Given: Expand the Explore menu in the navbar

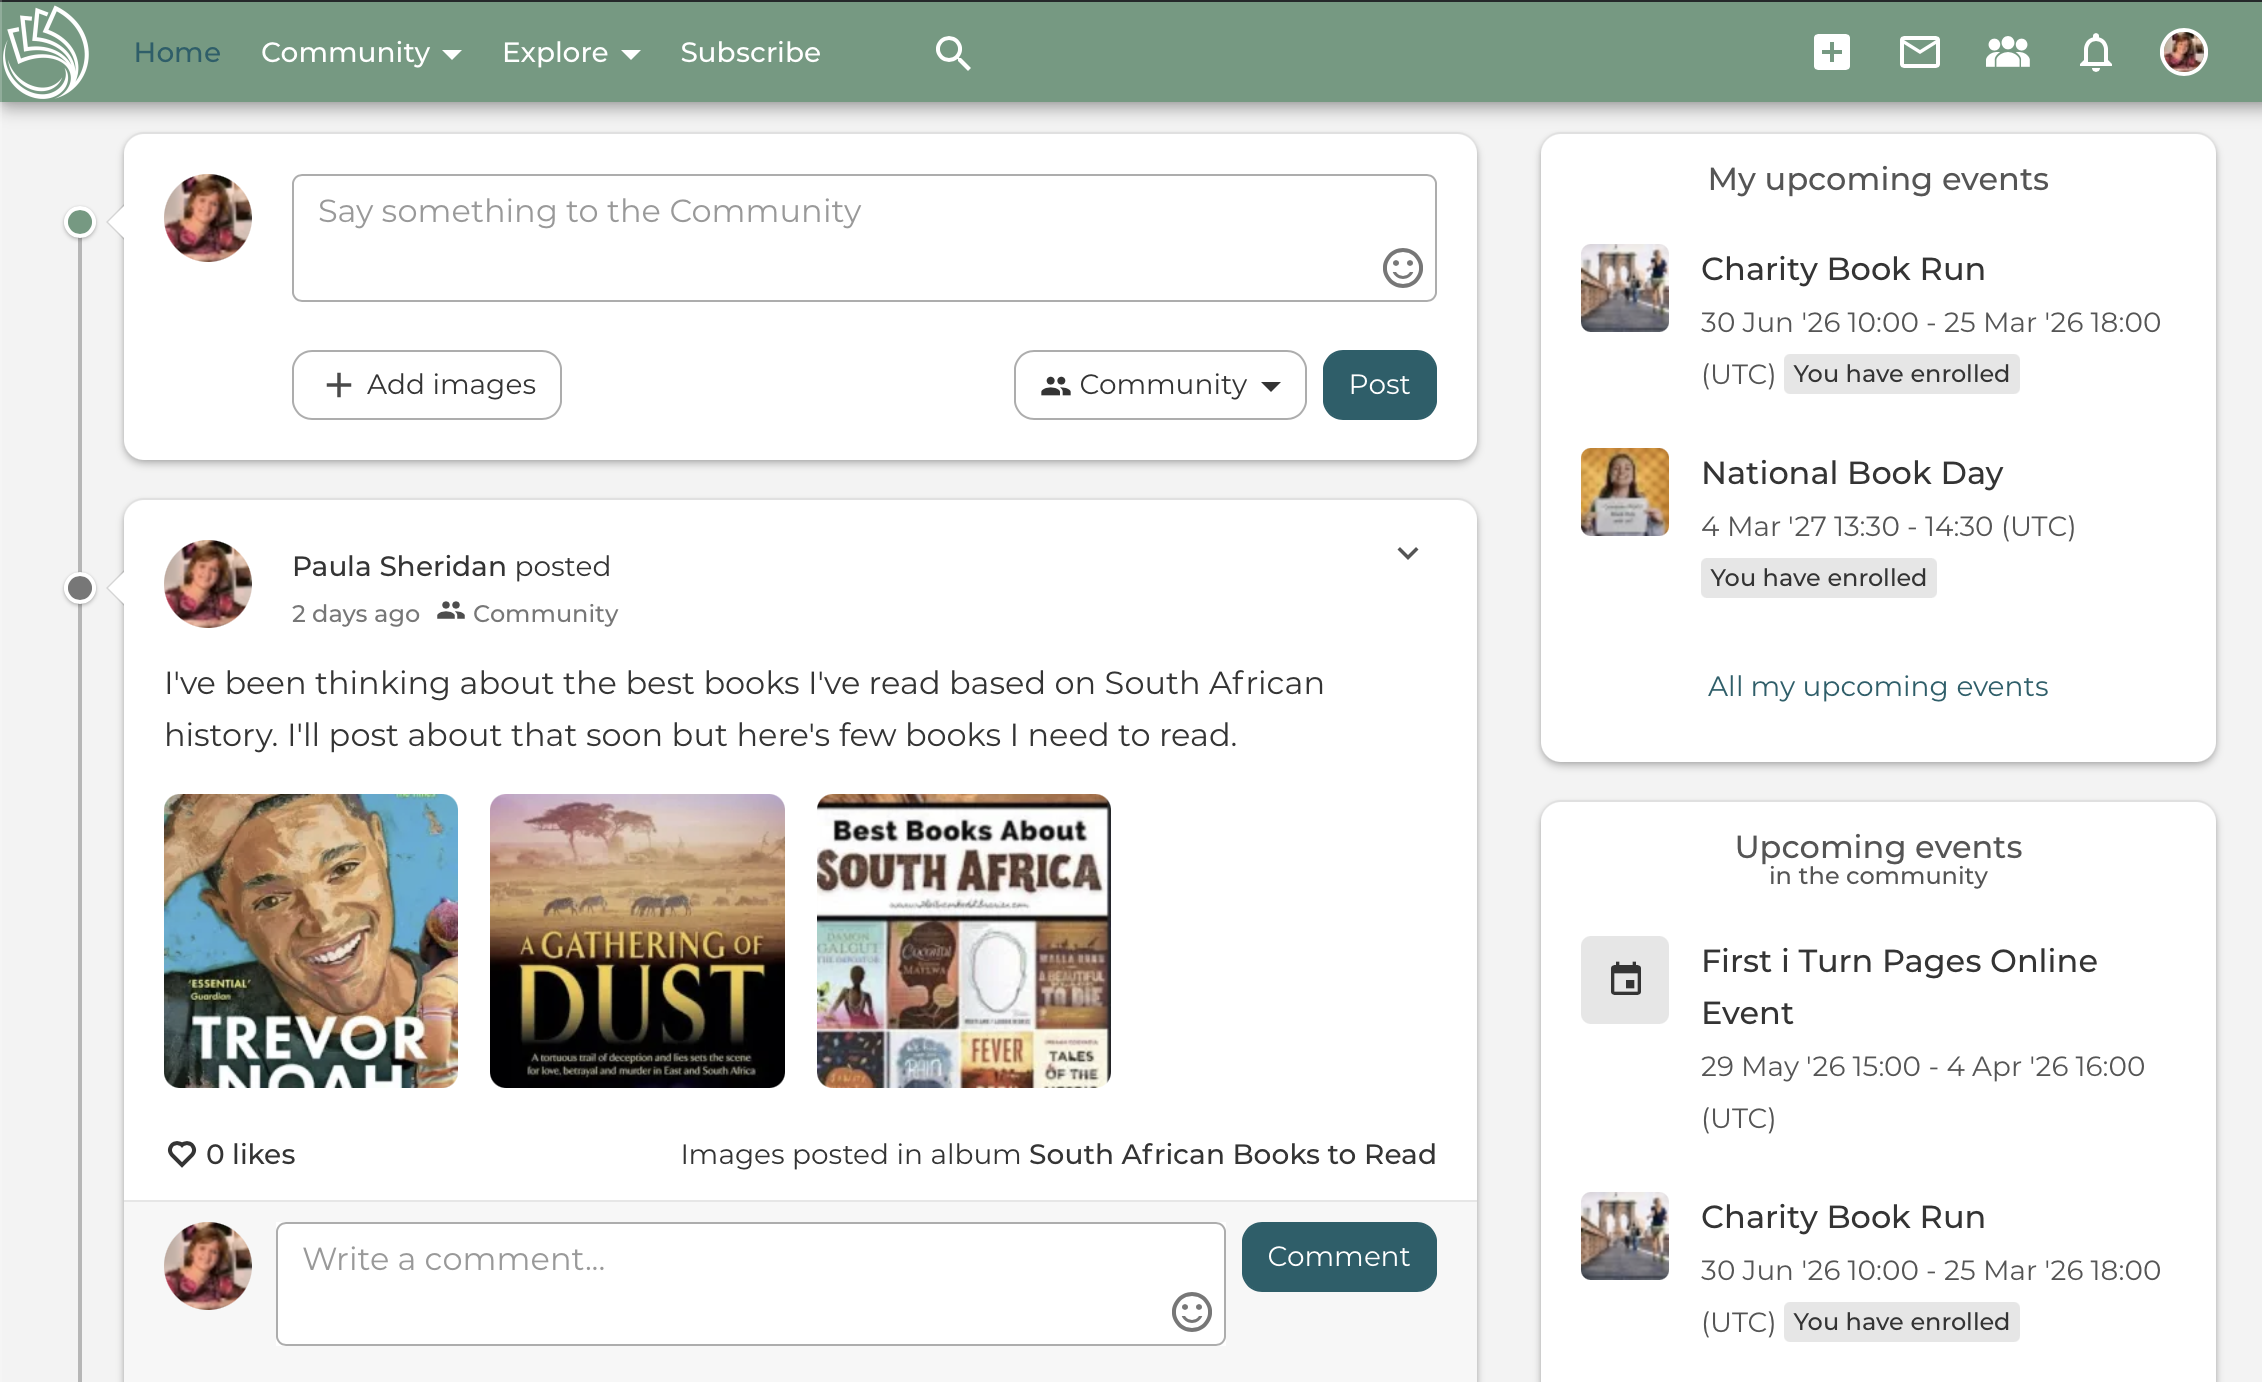Looking at the screenshot, I should (571, 52).
